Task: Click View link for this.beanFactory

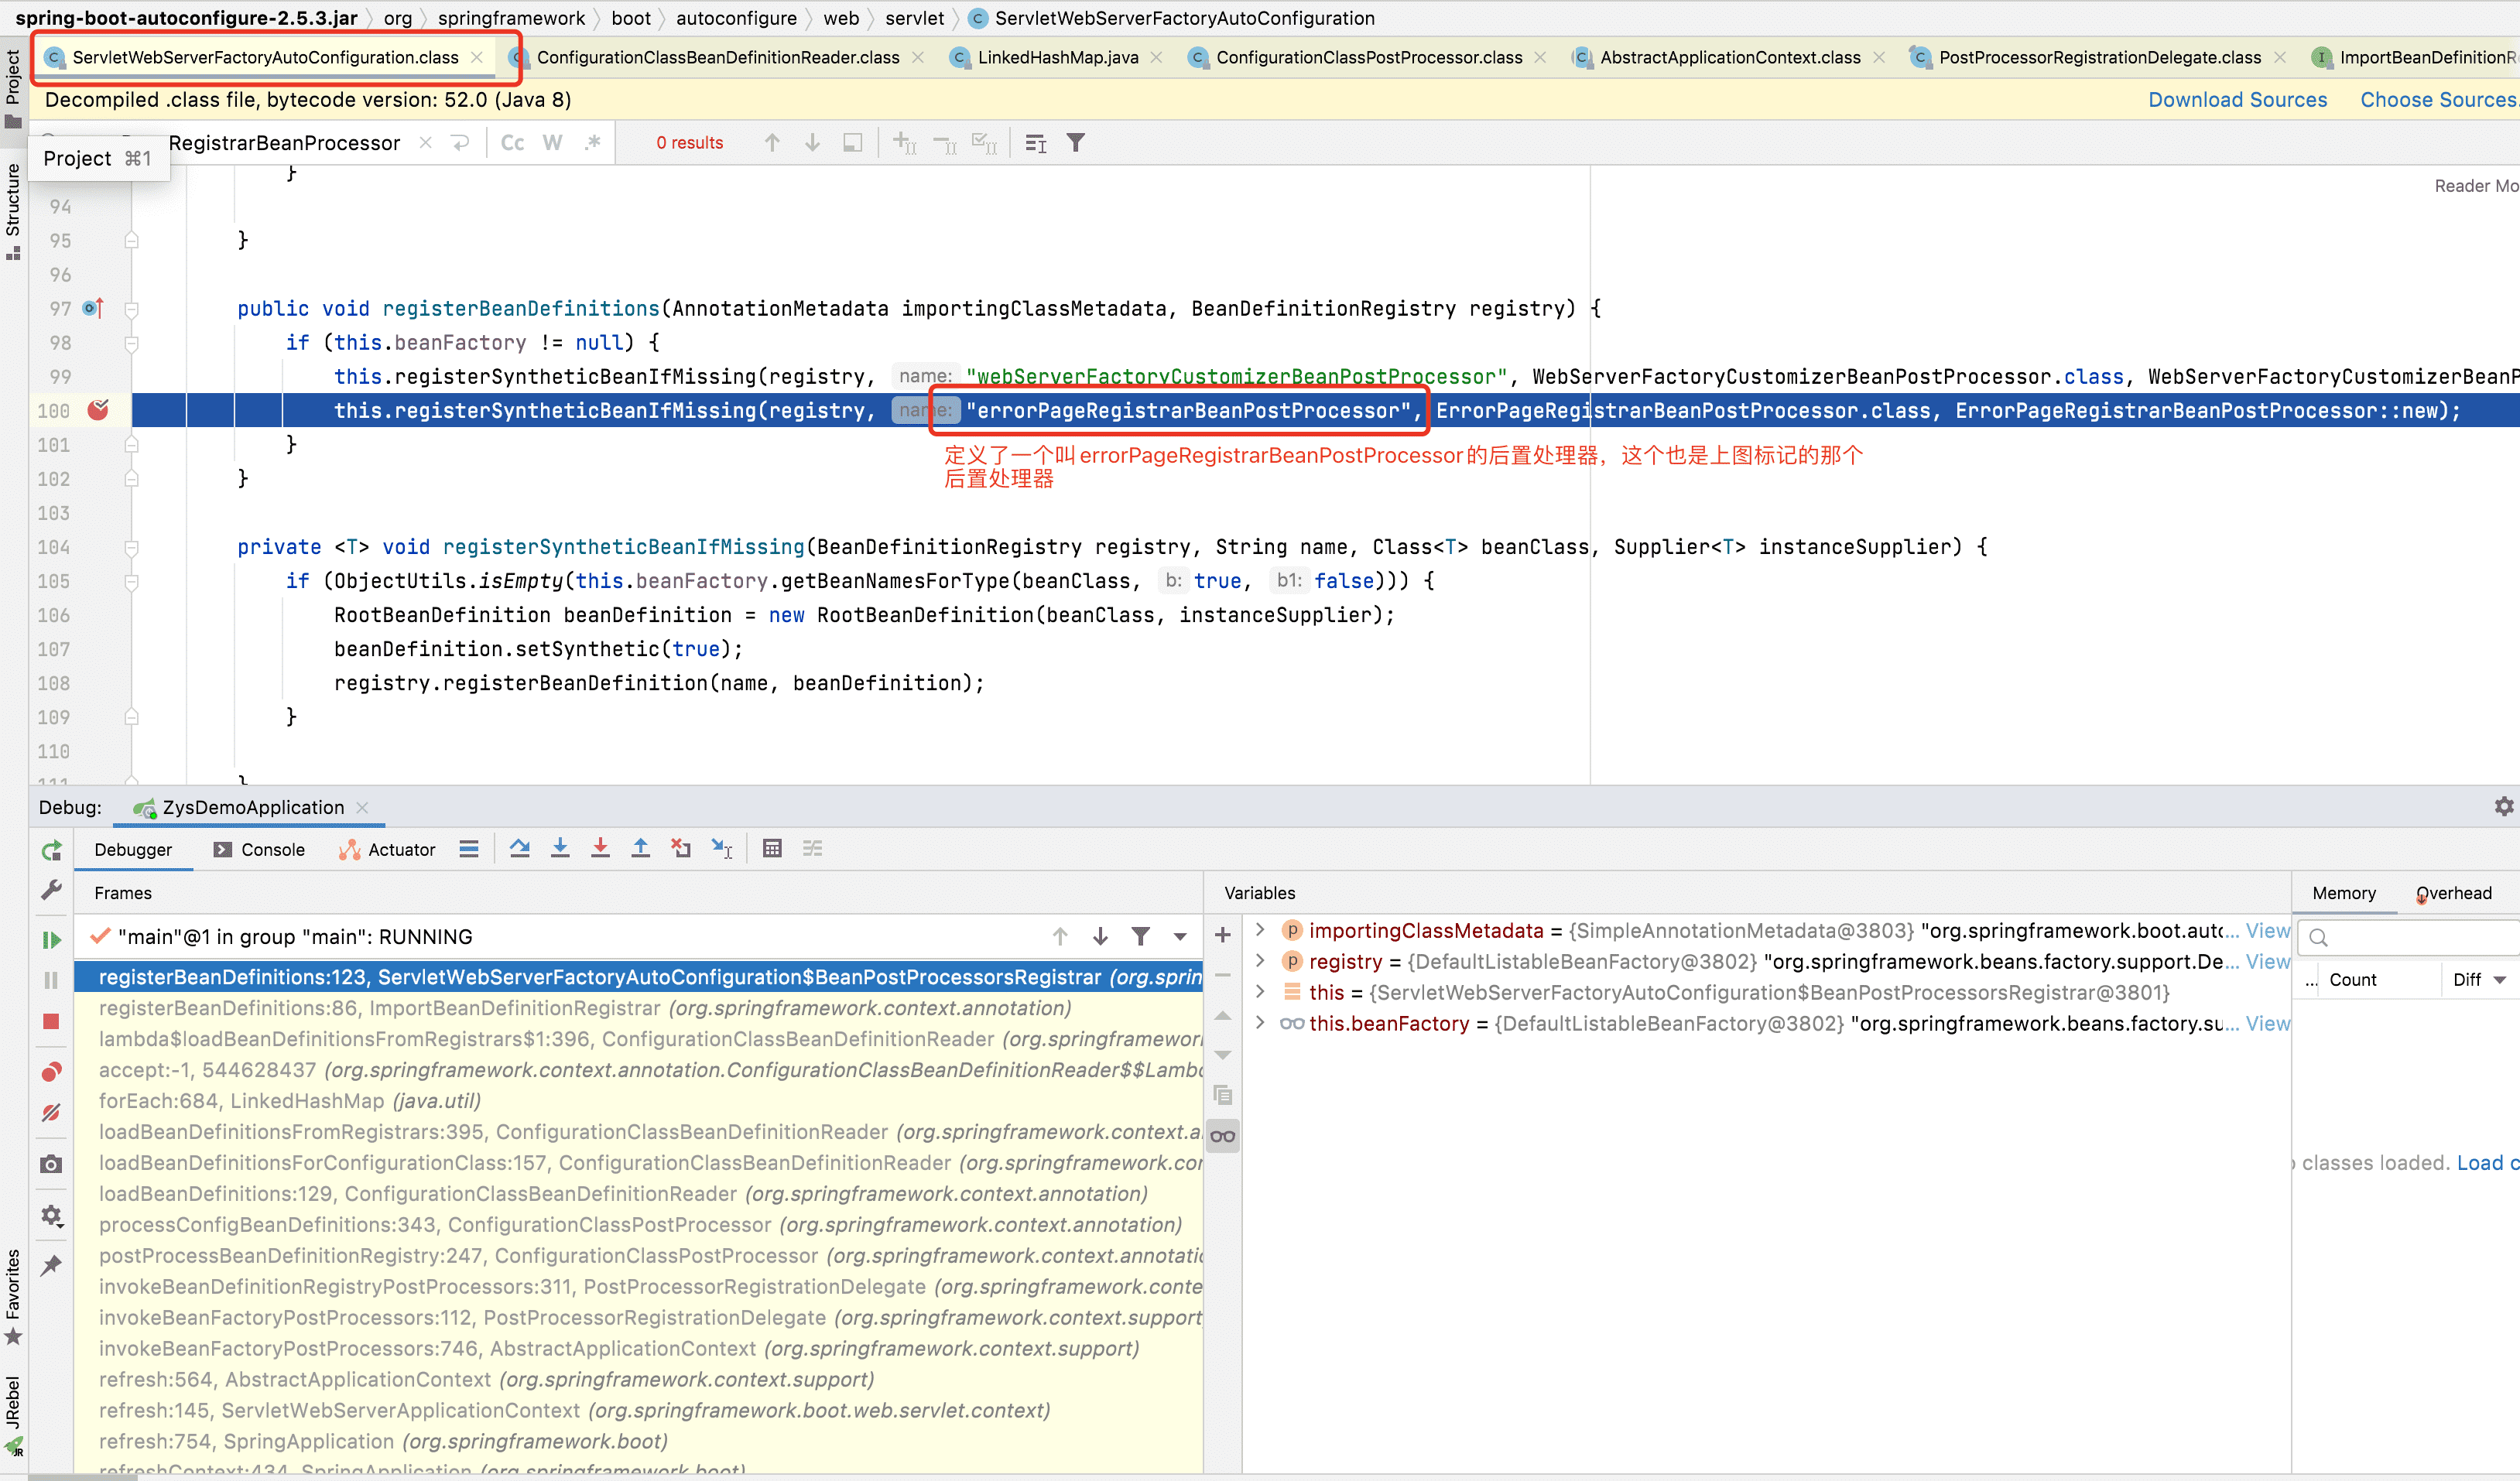Action: (x=2267, y=1023)
